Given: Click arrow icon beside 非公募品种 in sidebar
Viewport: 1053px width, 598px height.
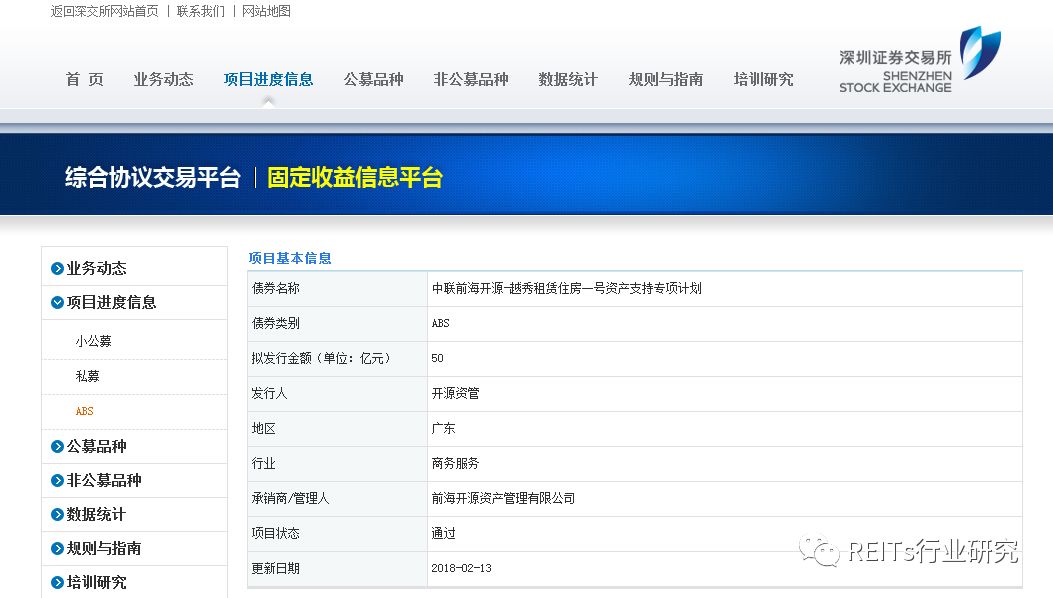Looking at the screenshot, I should tap(57, 480).
